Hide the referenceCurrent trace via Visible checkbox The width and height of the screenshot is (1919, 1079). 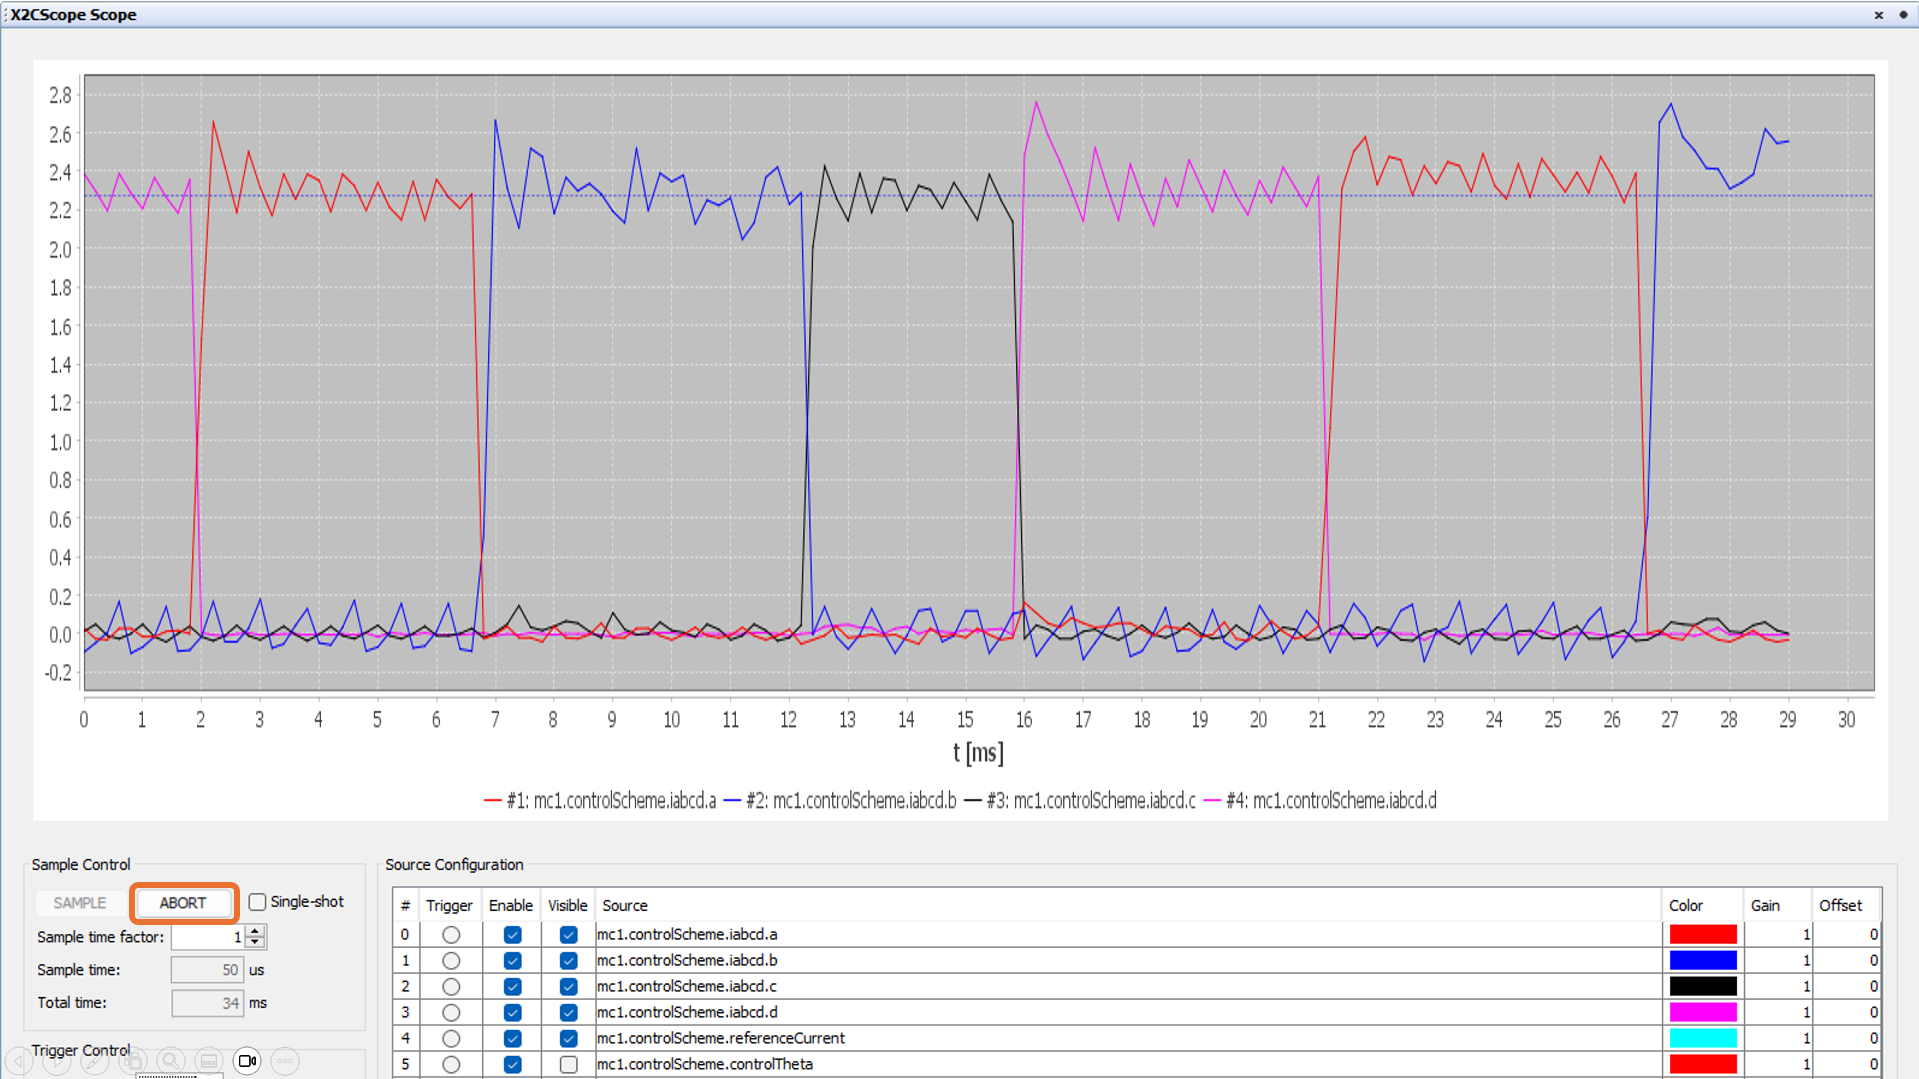(x=568, y=1039)
